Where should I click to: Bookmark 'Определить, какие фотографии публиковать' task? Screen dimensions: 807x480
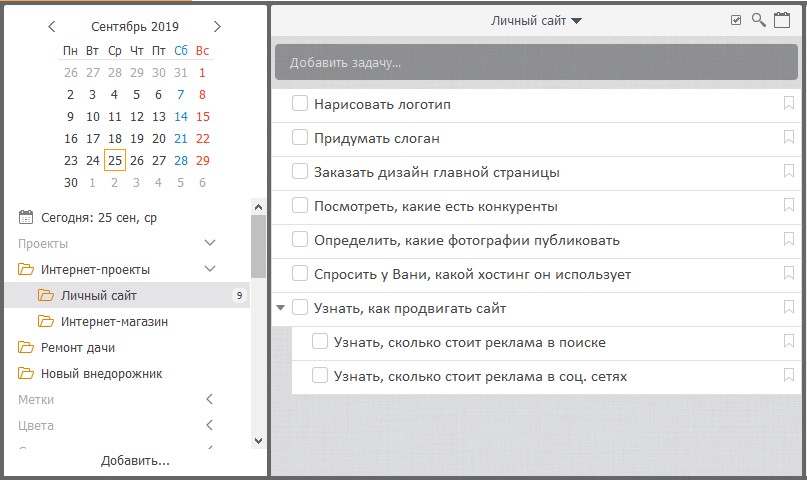pyautogui.click(x=788, y=239)
